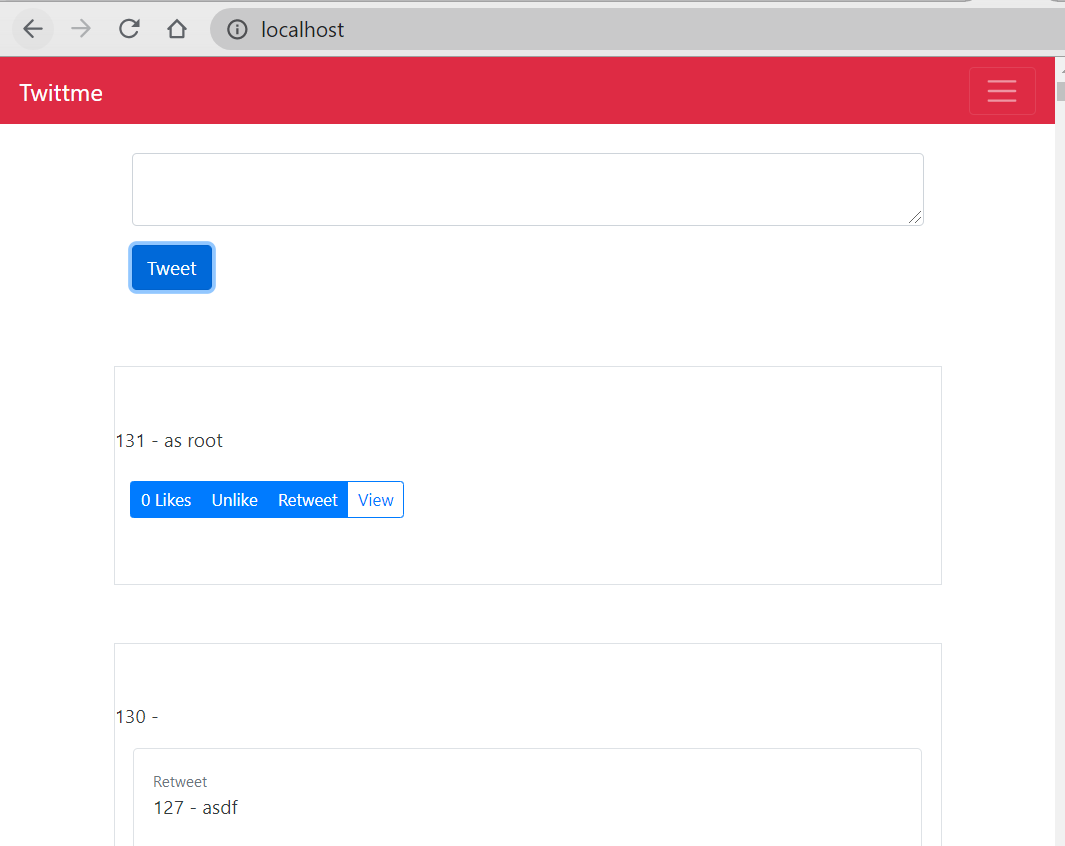
Task: Unlike tweet 131
Action: [x=234, y=500]
